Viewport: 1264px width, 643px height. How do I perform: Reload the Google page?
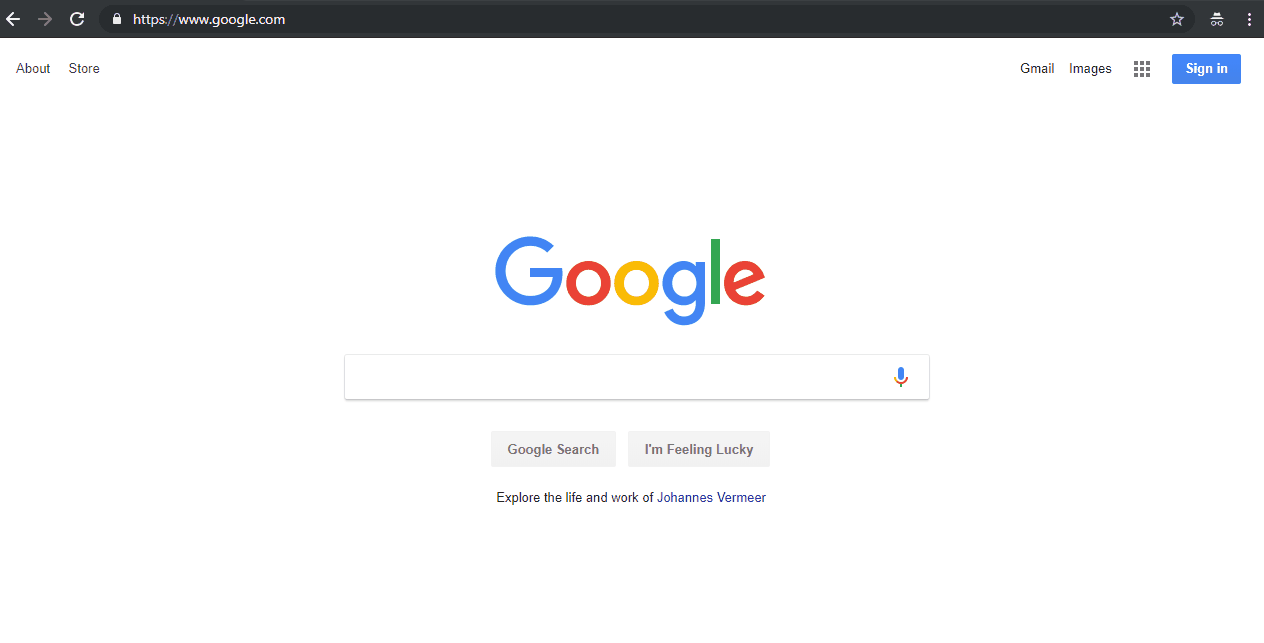pos(77,19)
